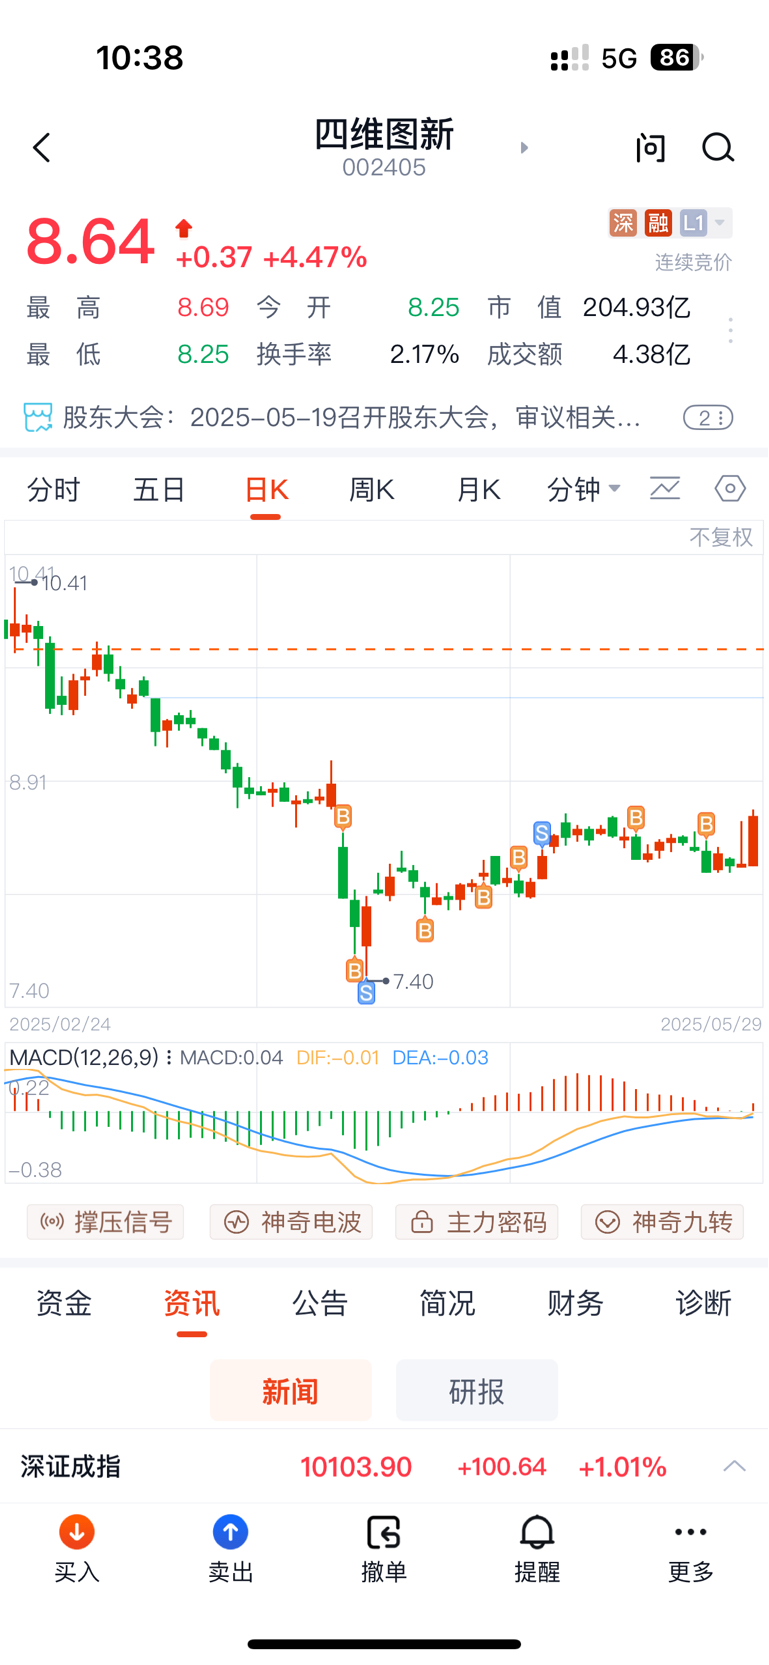Tap the blue S marker at 7.40 low
769x1665 pixels.
point(366,992)
